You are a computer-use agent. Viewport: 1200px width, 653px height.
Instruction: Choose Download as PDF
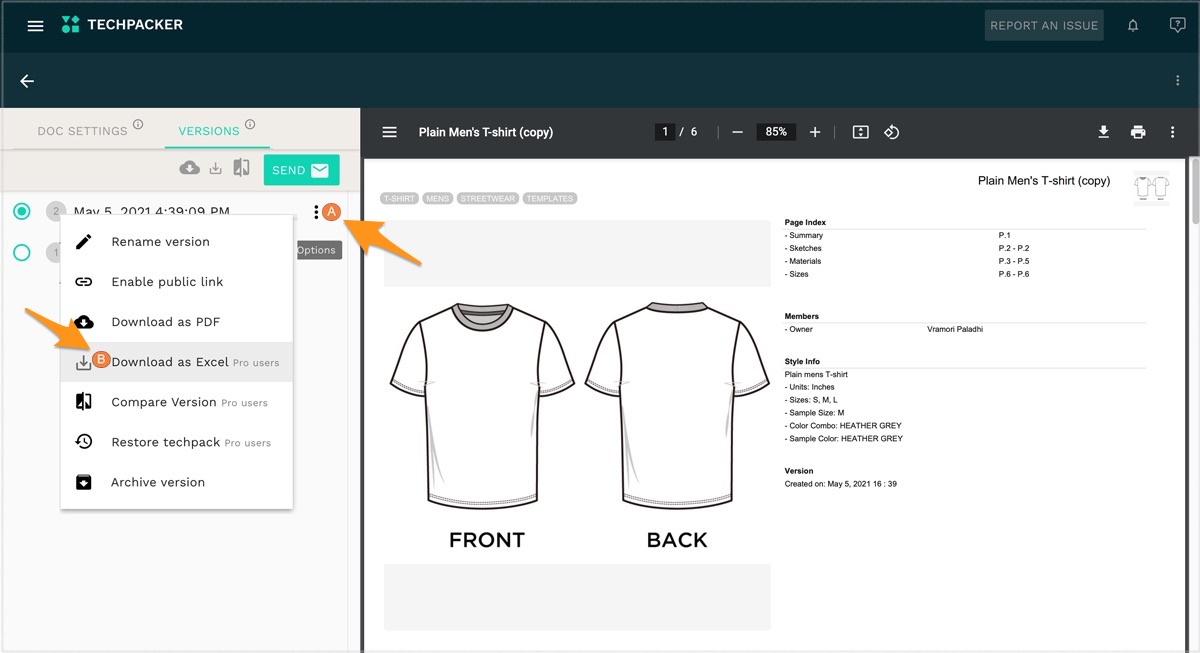click(177, 322)
